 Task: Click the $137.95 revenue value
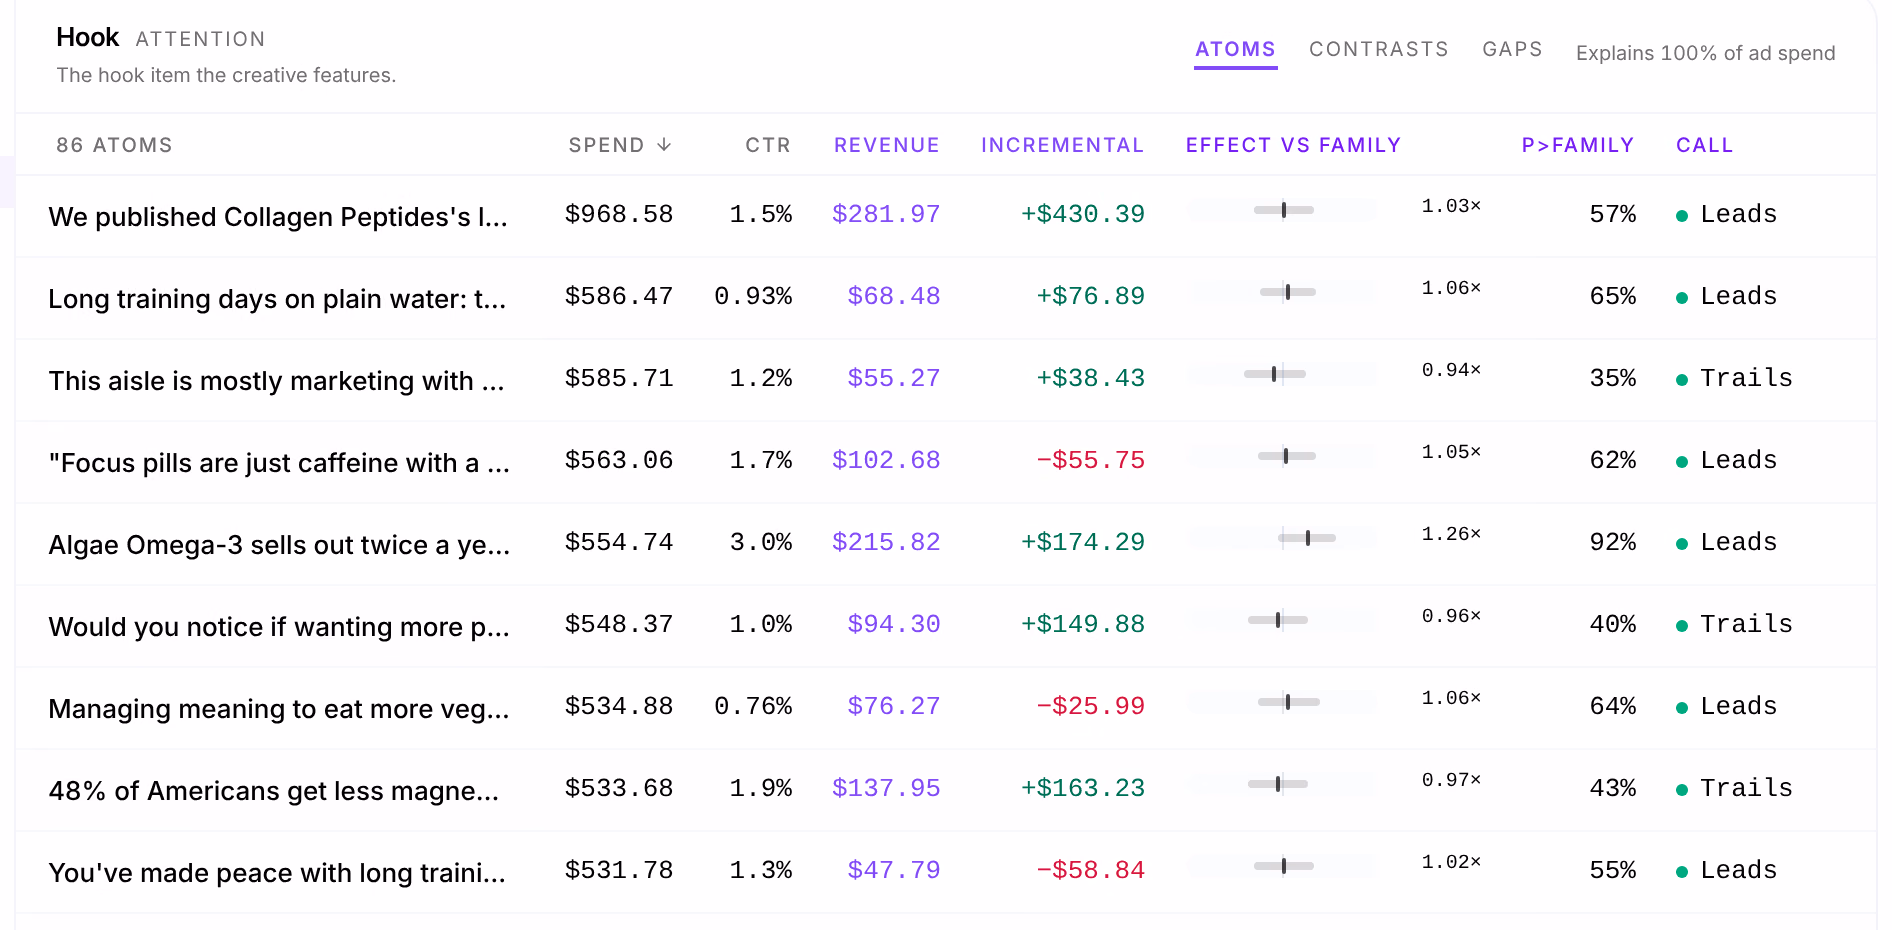click(x=886, y=788)
